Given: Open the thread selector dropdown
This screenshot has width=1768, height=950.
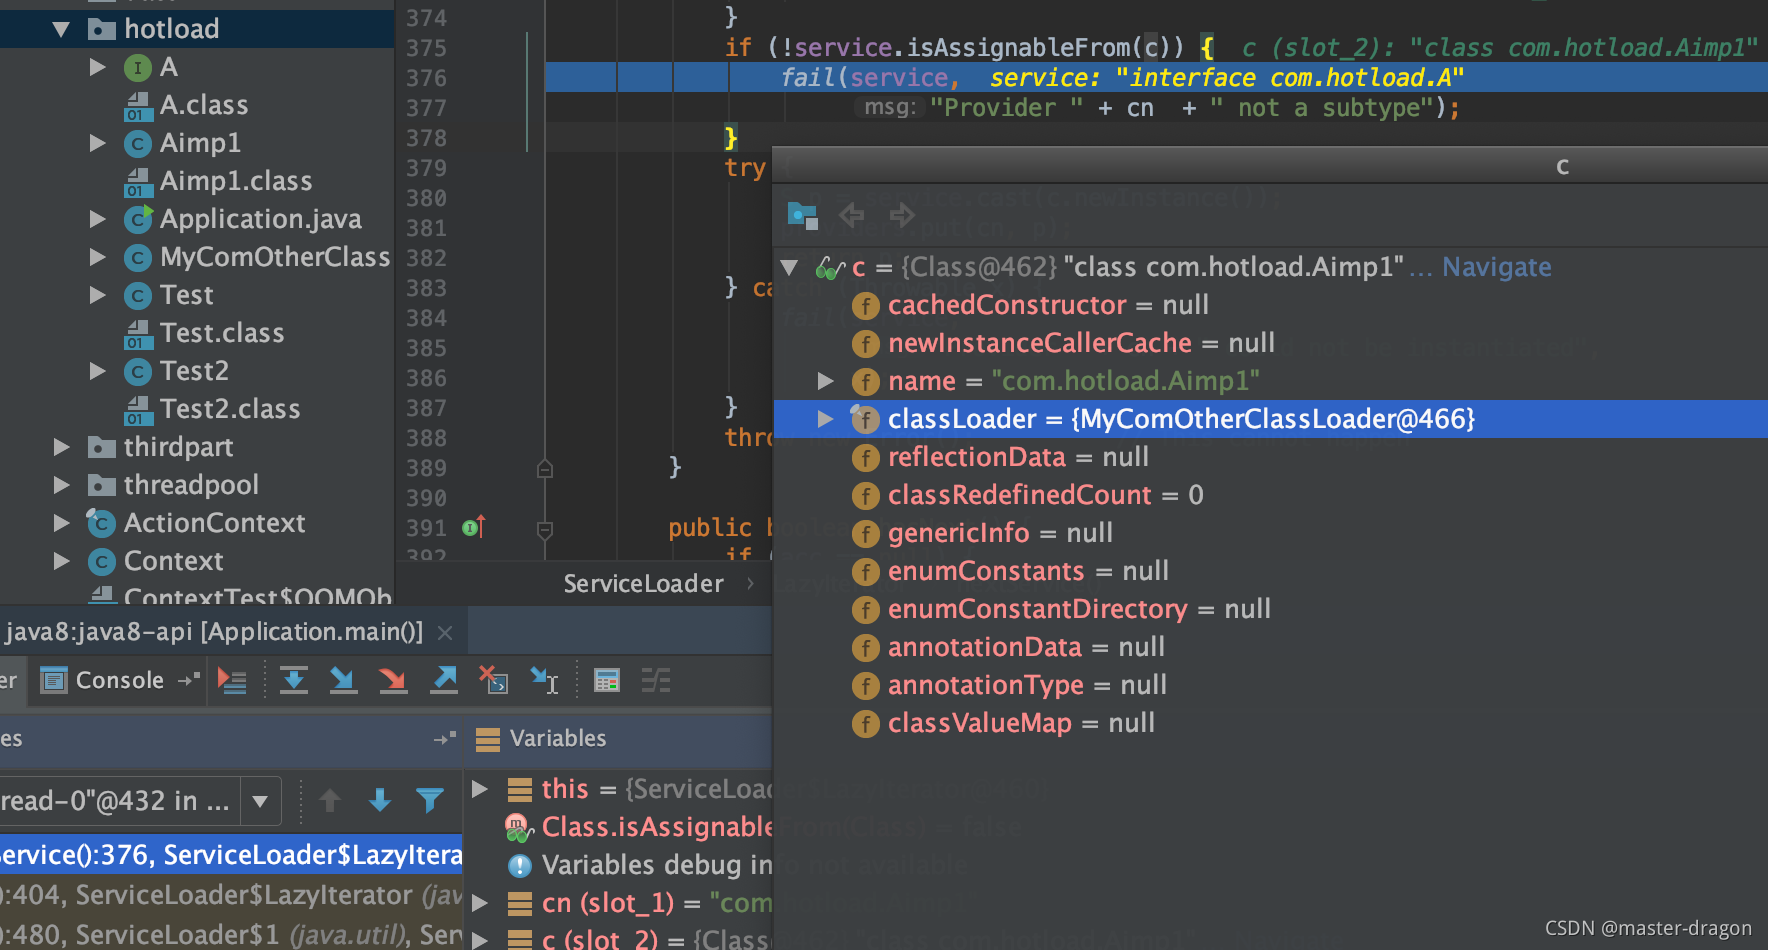Looking at the screenshot, I should [260, 801].
